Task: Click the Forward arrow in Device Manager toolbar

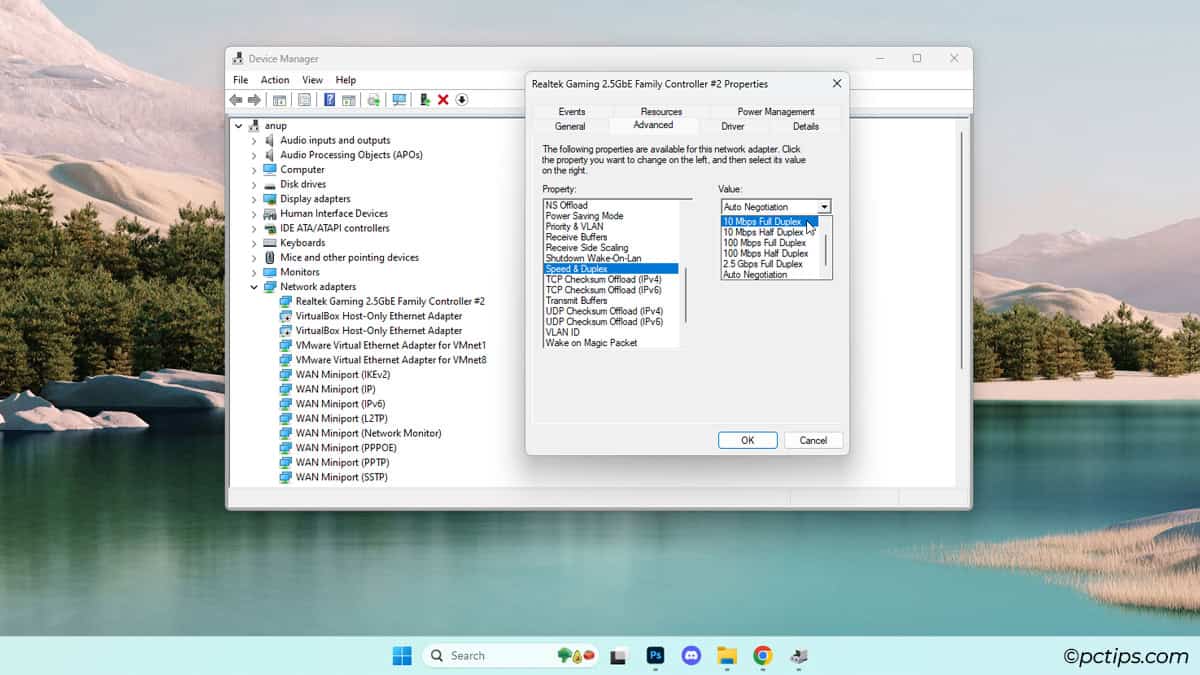Action: coord(254,100)
